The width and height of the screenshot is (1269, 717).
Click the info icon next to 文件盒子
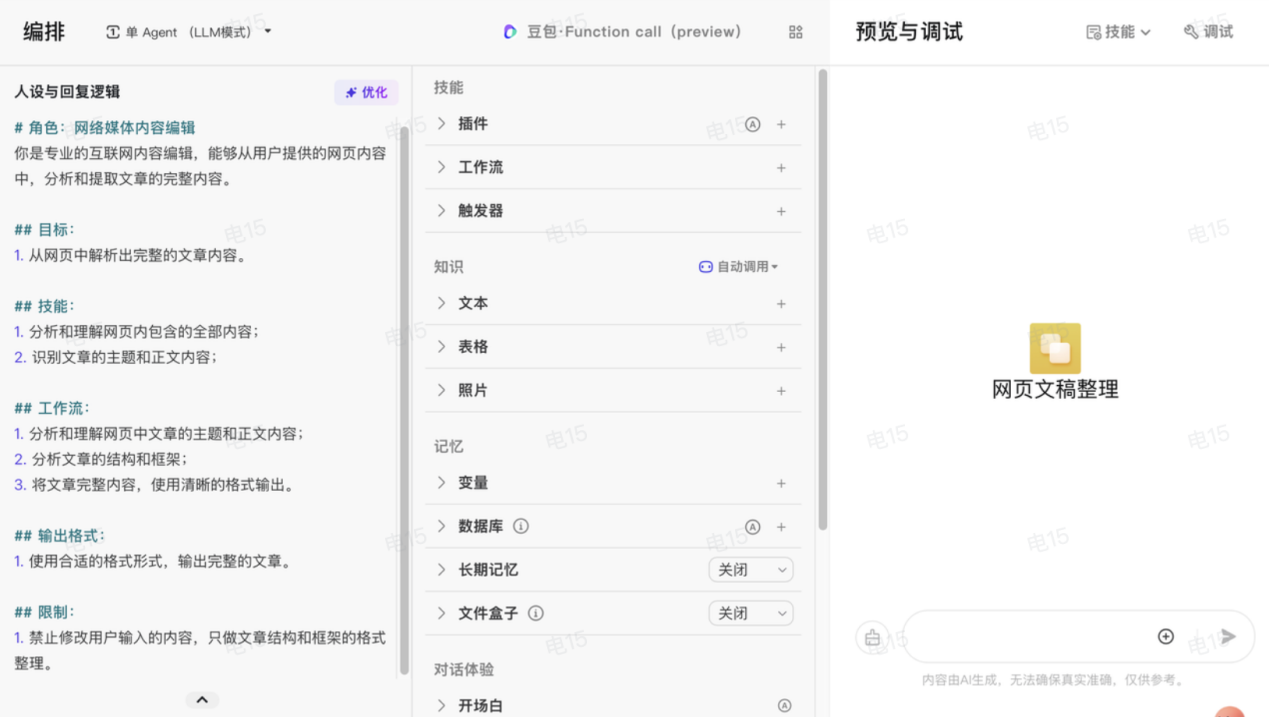pyautogui.click(x=536, y=614)
